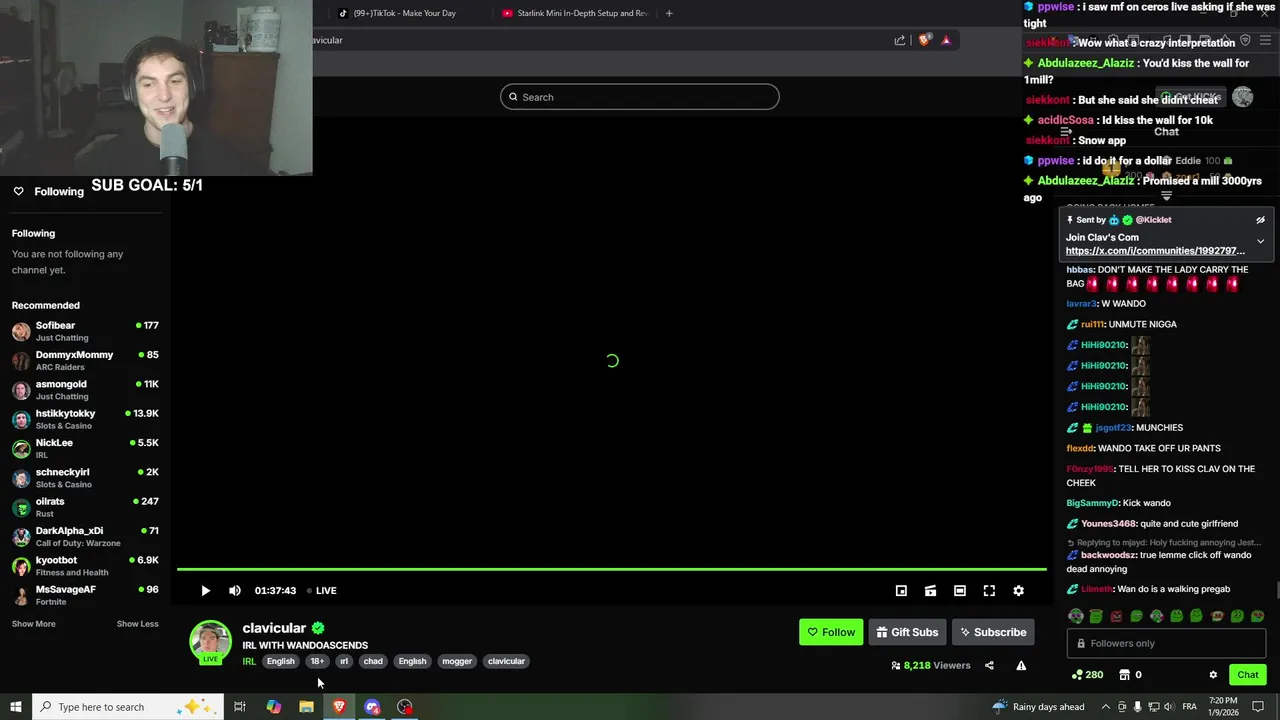Open MsSavageAF recommended channel
Image resolution: width=1280 pixels, height=720 pixels.
coord(85,595)
